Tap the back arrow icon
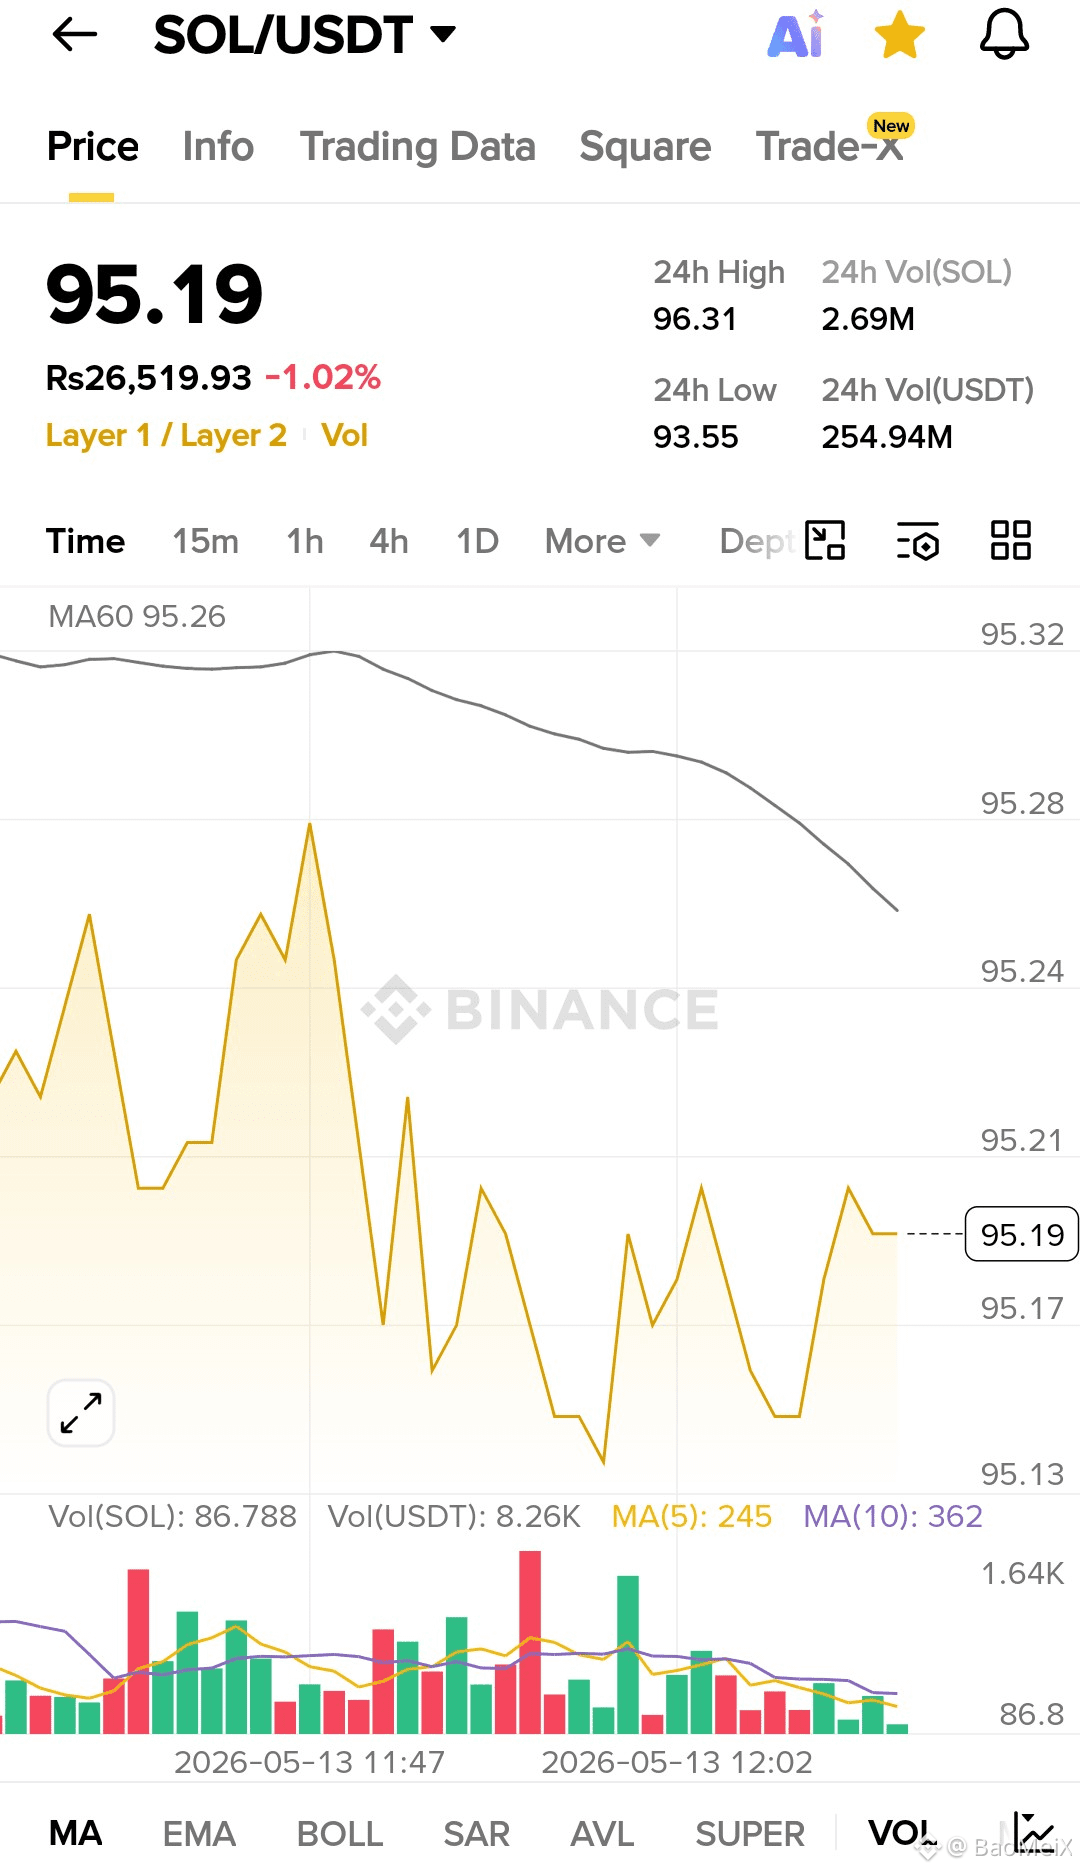The height and width of the screenshot is (1872, 1080). click(75, 35)
